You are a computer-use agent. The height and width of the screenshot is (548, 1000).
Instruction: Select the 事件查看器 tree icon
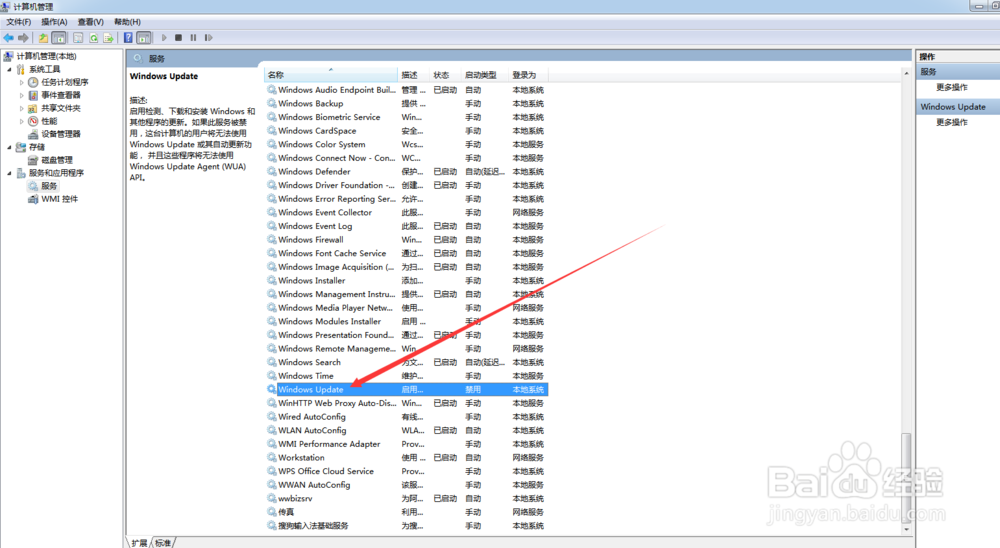(33, 95)
